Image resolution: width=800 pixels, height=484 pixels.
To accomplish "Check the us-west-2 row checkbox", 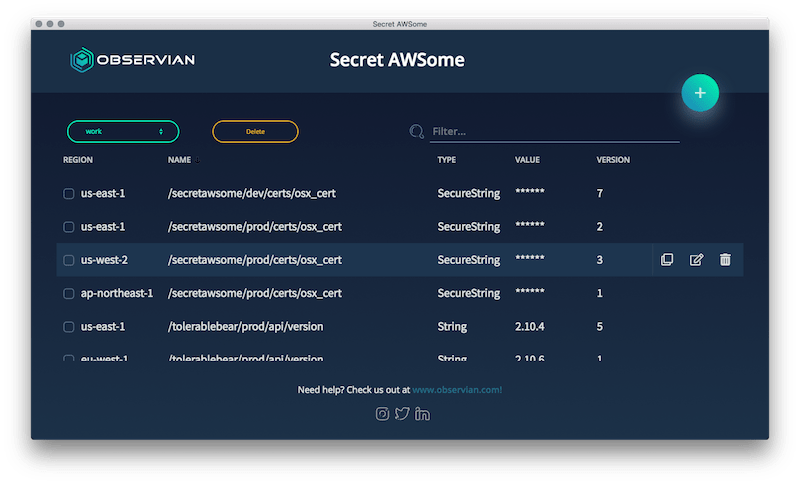I will click(68, 260).
